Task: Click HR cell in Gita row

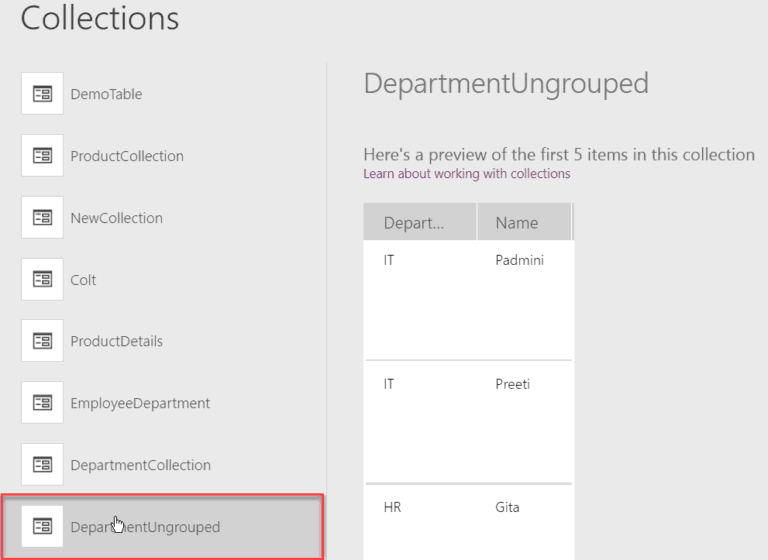Action: click(392, 507)
